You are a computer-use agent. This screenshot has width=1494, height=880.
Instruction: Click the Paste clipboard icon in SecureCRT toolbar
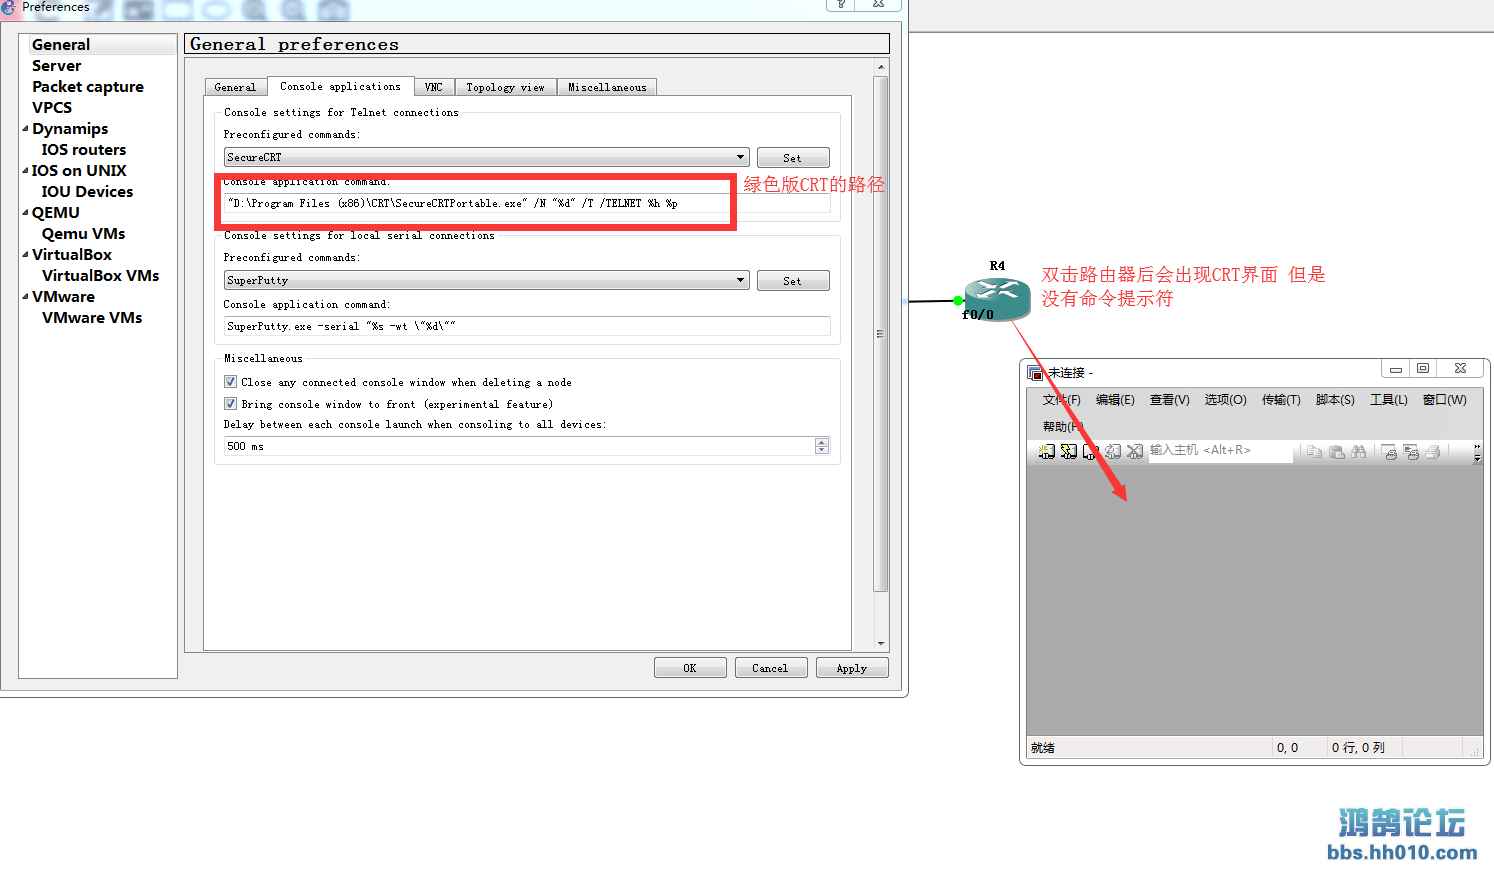pos(1336,452)
